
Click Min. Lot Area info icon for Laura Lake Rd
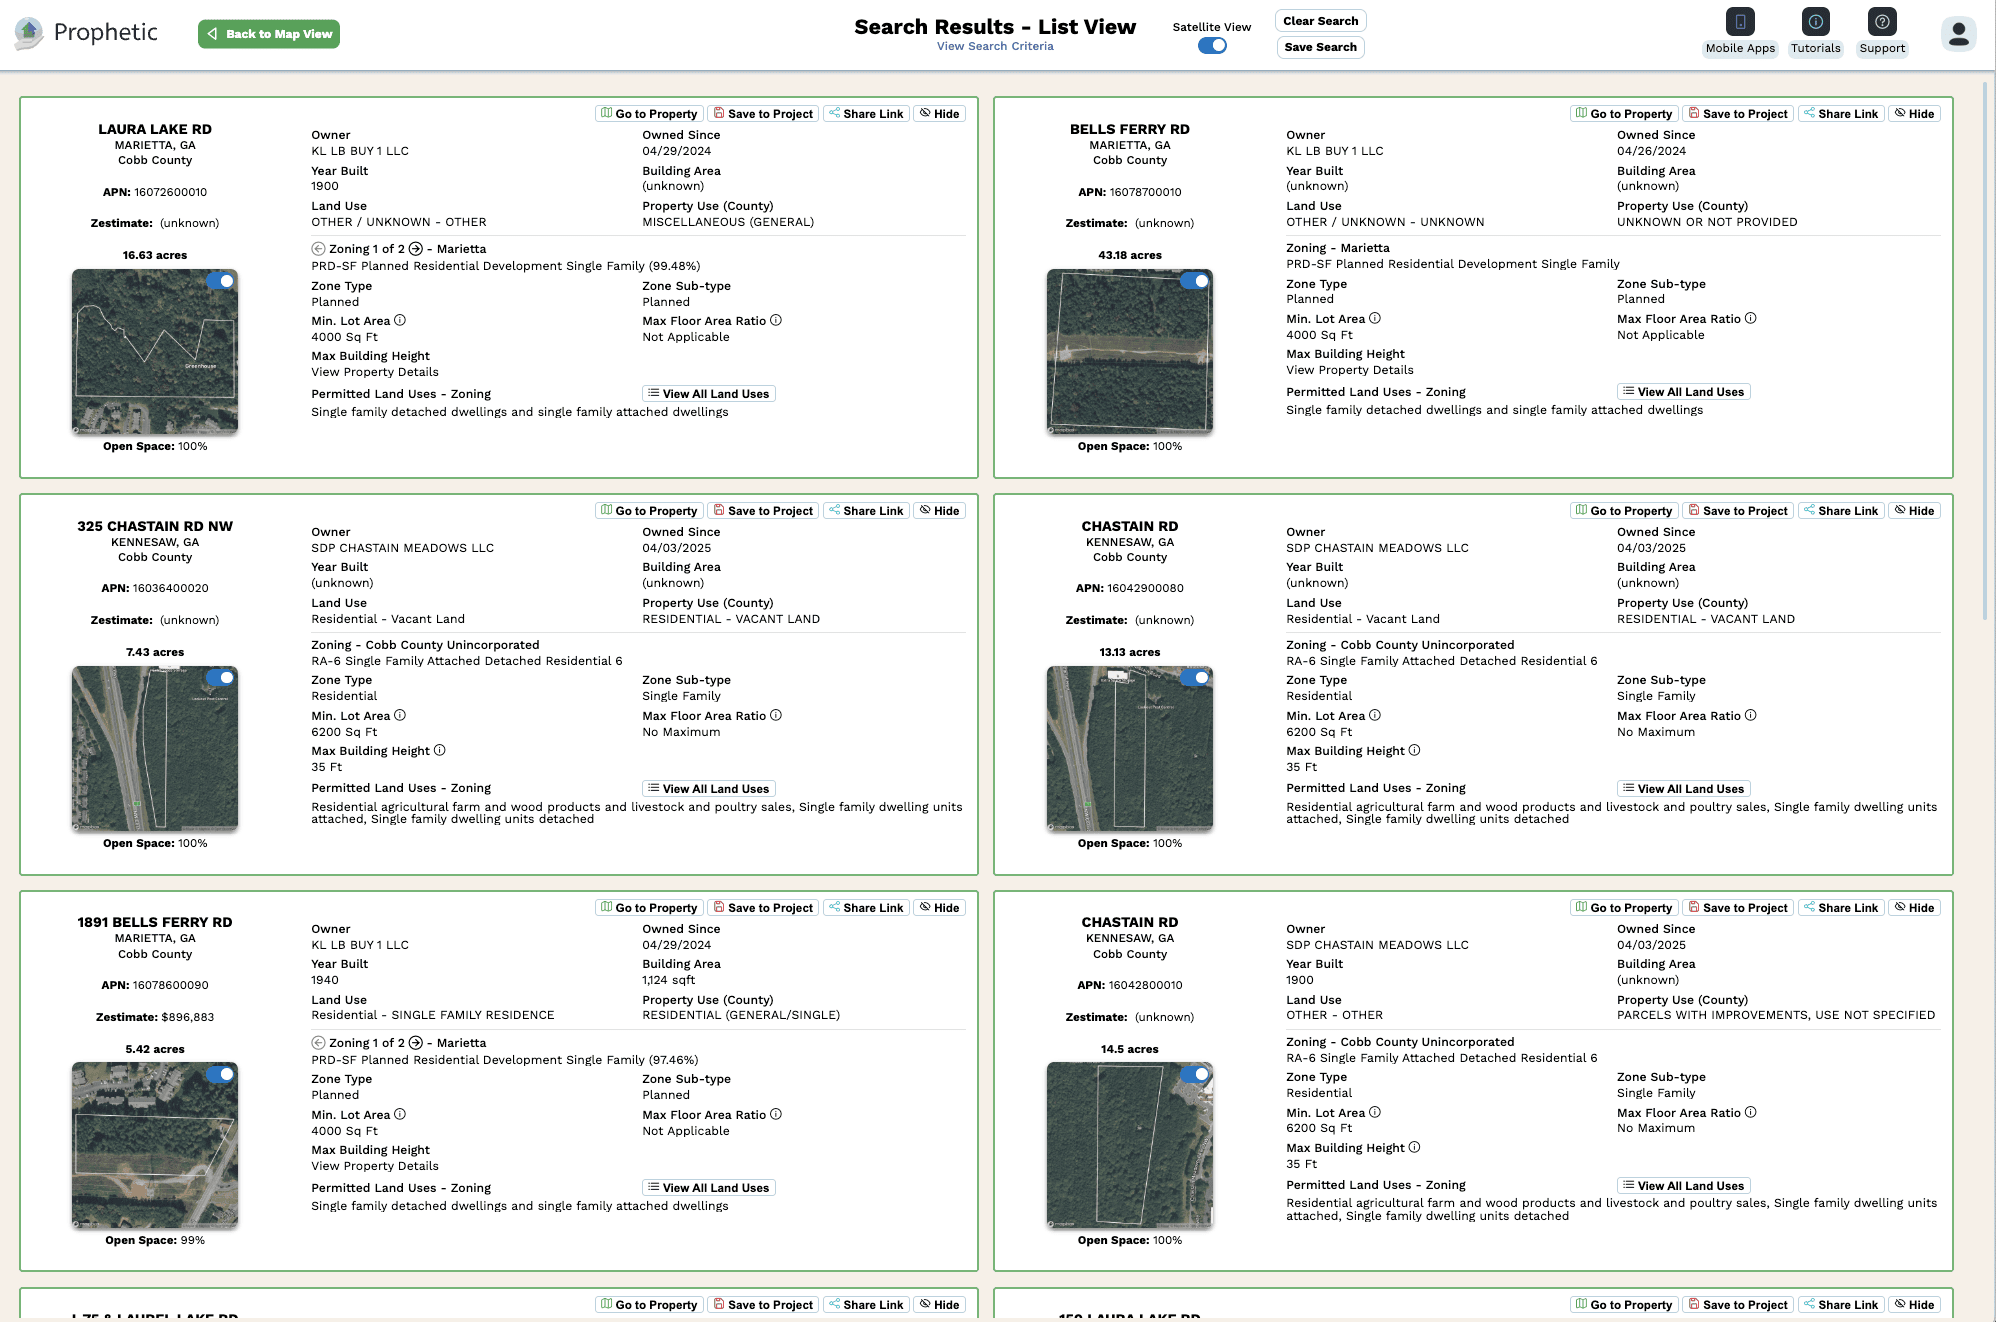pos(400,321)
